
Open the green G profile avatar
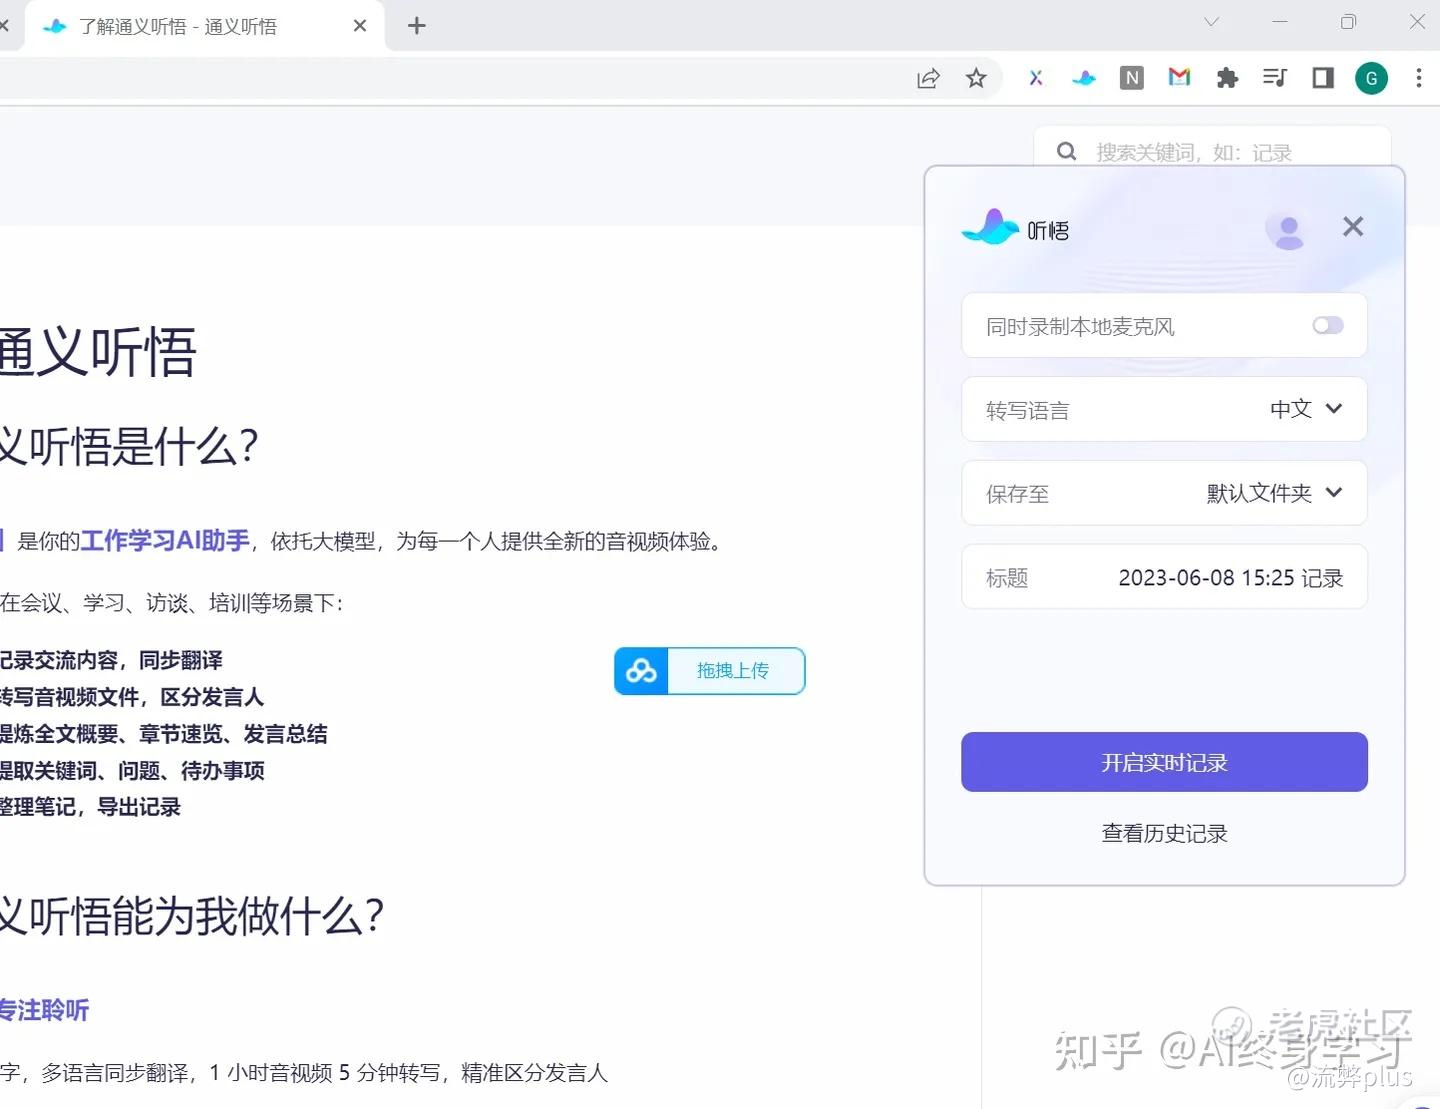[1371, 78]
